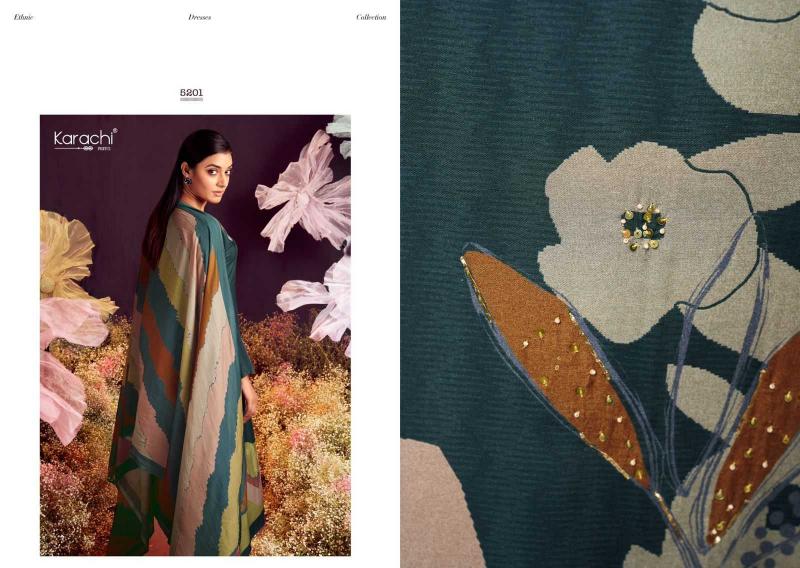The width and height of the screenshot is (800, 568).
Task: Click the model's dark earring
Action: 187,180
